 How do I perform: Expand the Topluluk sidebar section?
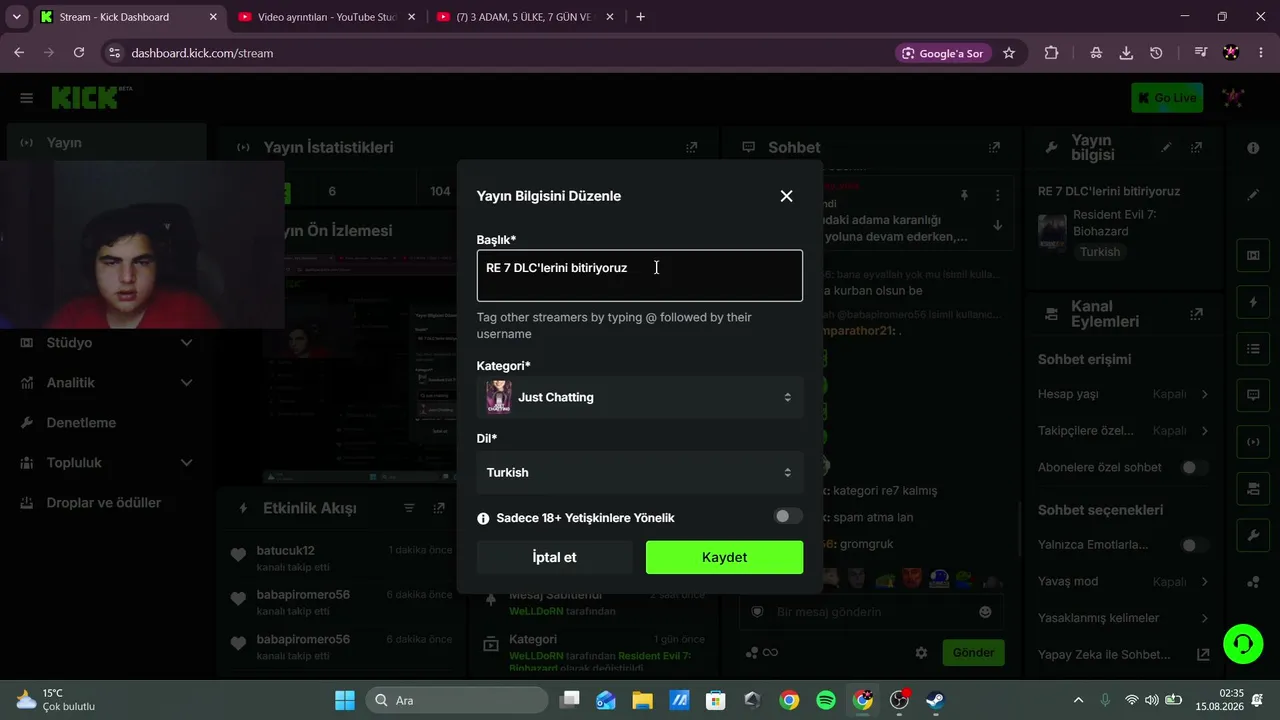click(x=106, y=463)
